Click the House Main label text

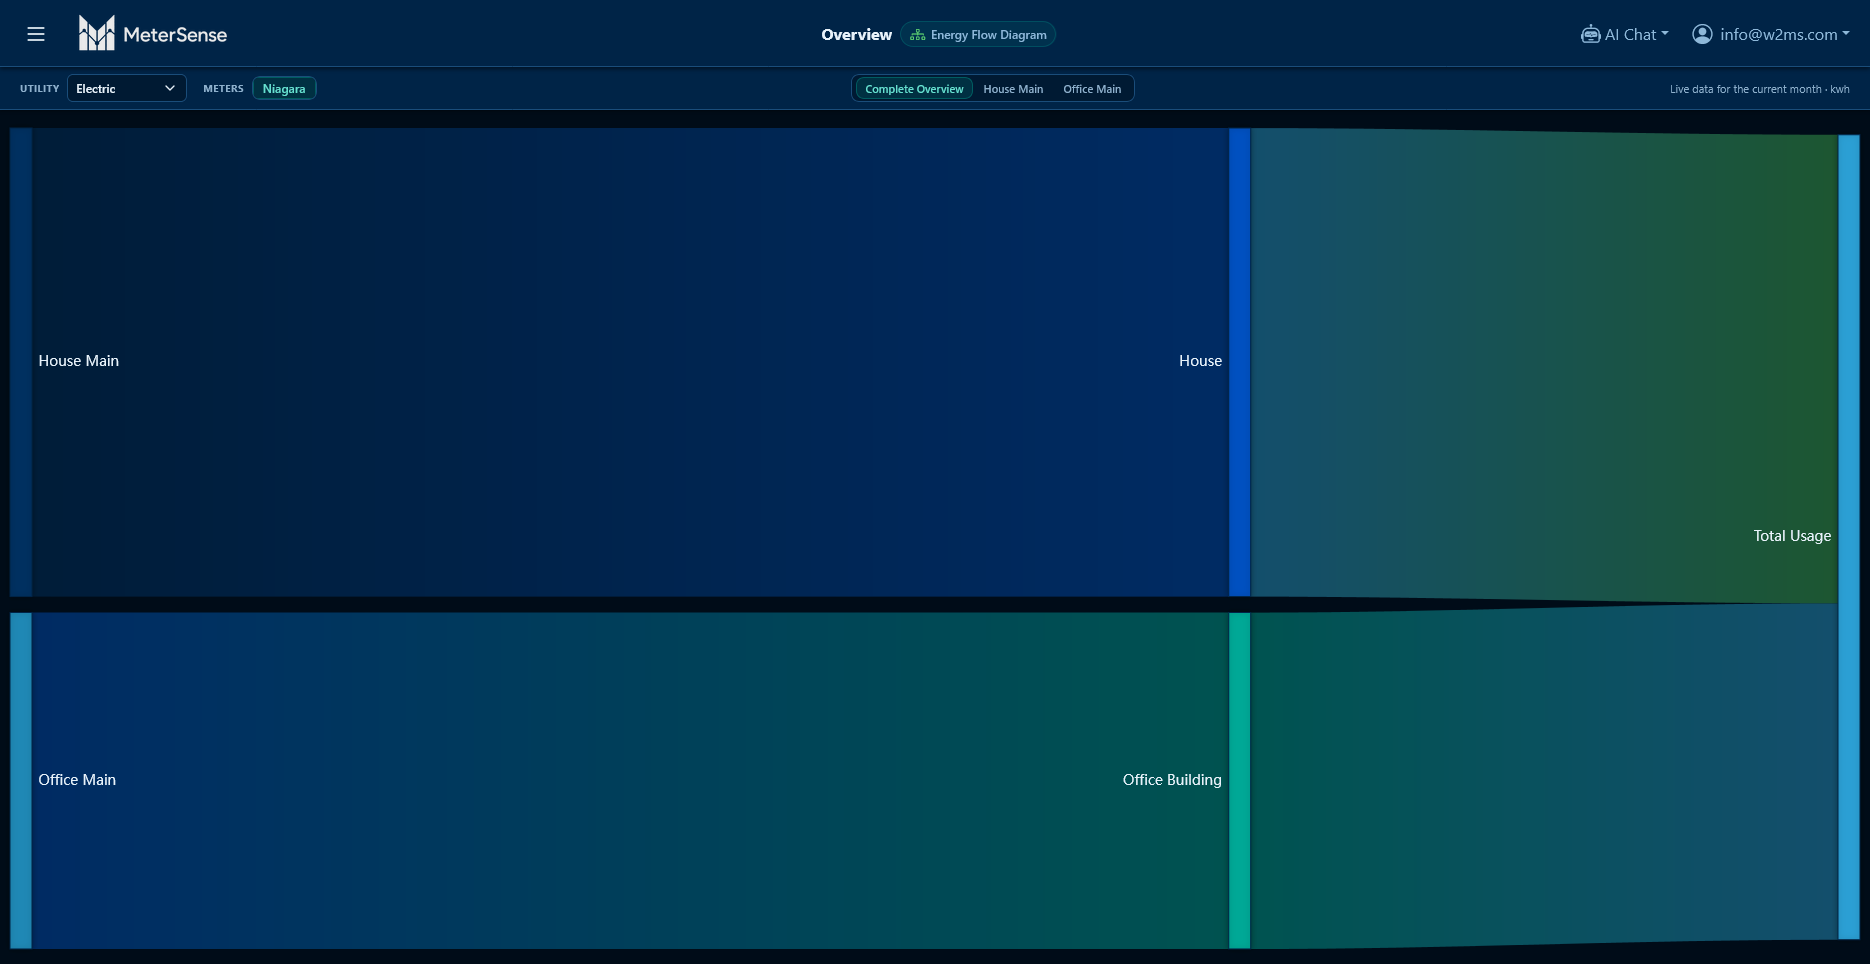(79, 361)
